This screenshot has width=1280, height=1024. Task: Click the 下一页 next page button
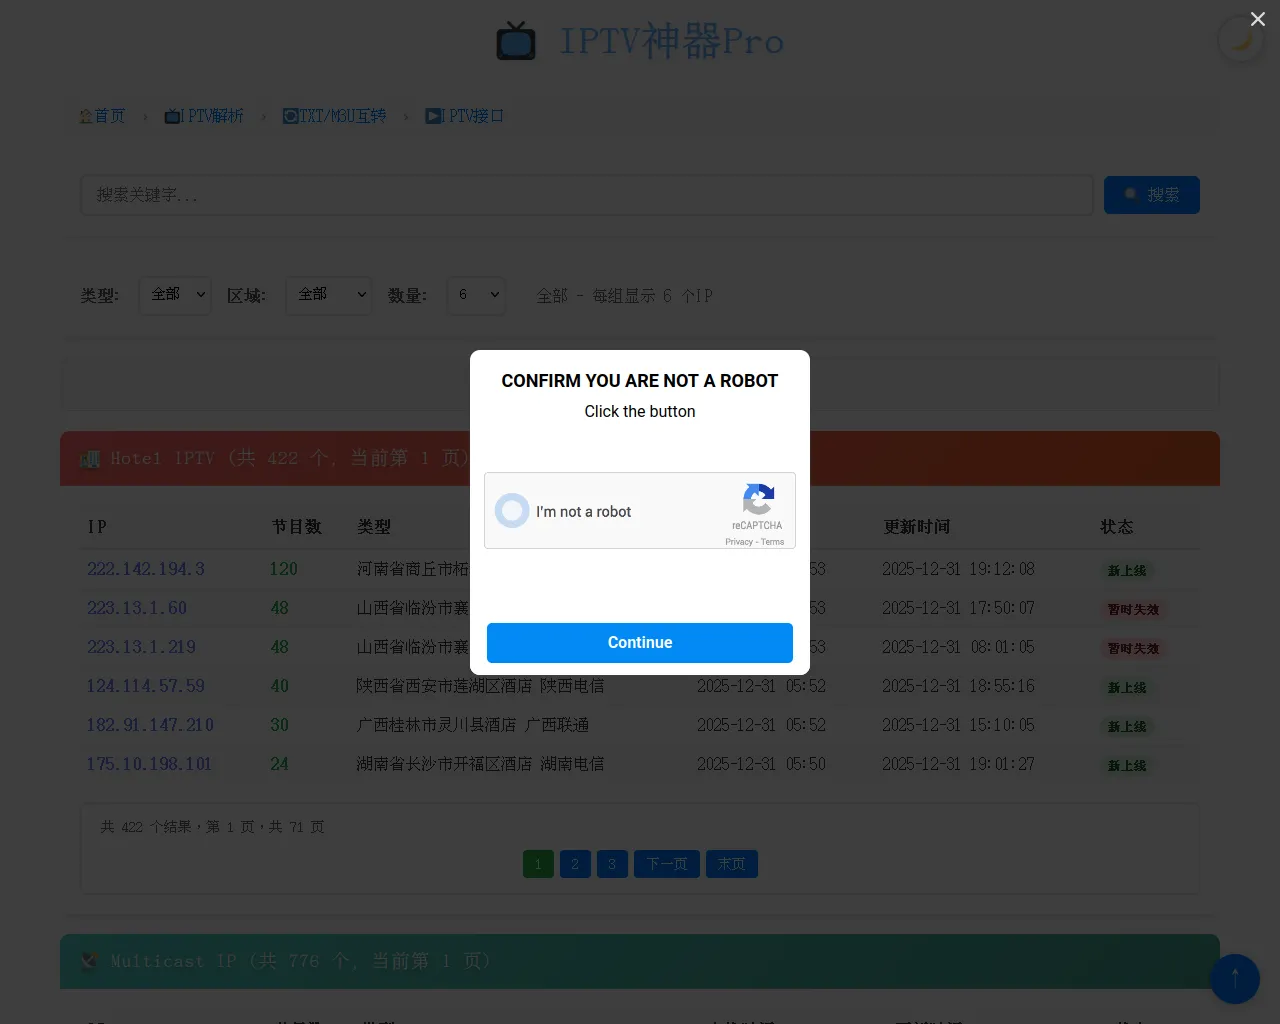point(667,864)
